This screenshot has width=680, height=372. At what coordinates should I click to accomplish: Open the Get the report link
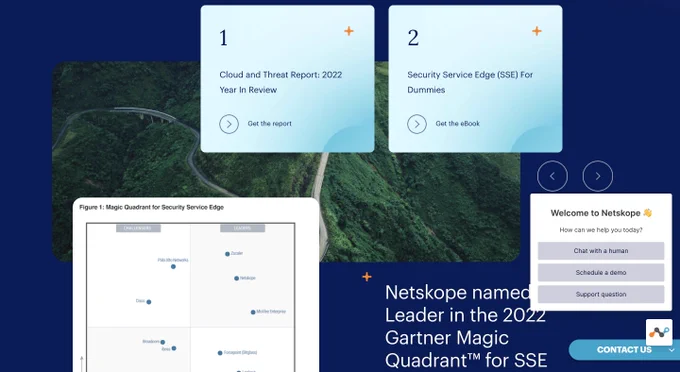click(269, 124)
